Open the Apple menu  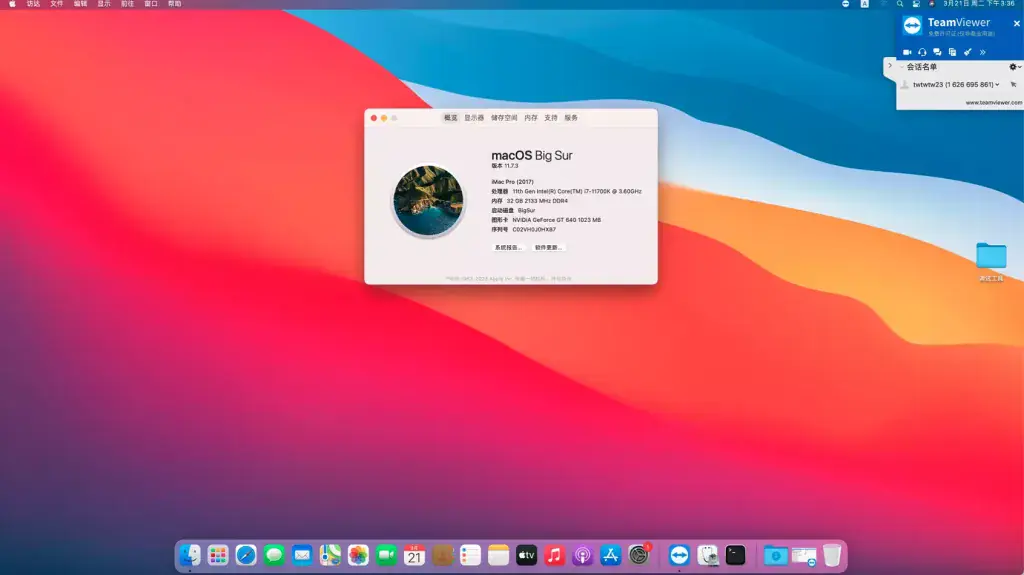[12, 4]
